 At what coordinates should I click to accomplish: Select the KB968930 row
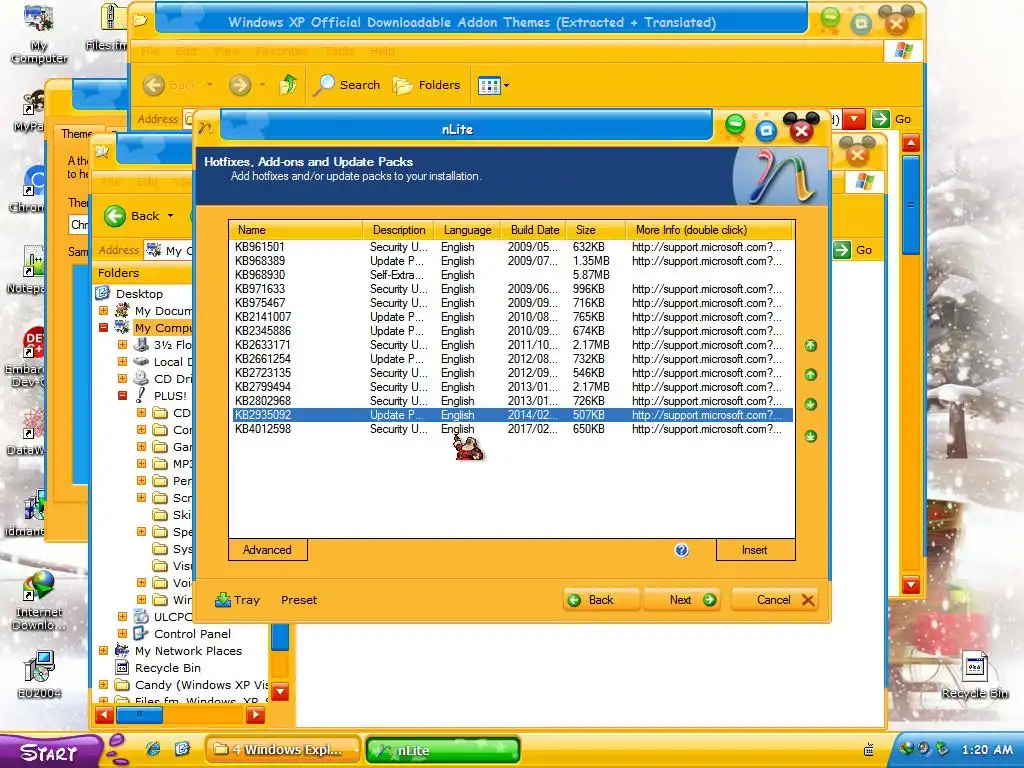511,275
